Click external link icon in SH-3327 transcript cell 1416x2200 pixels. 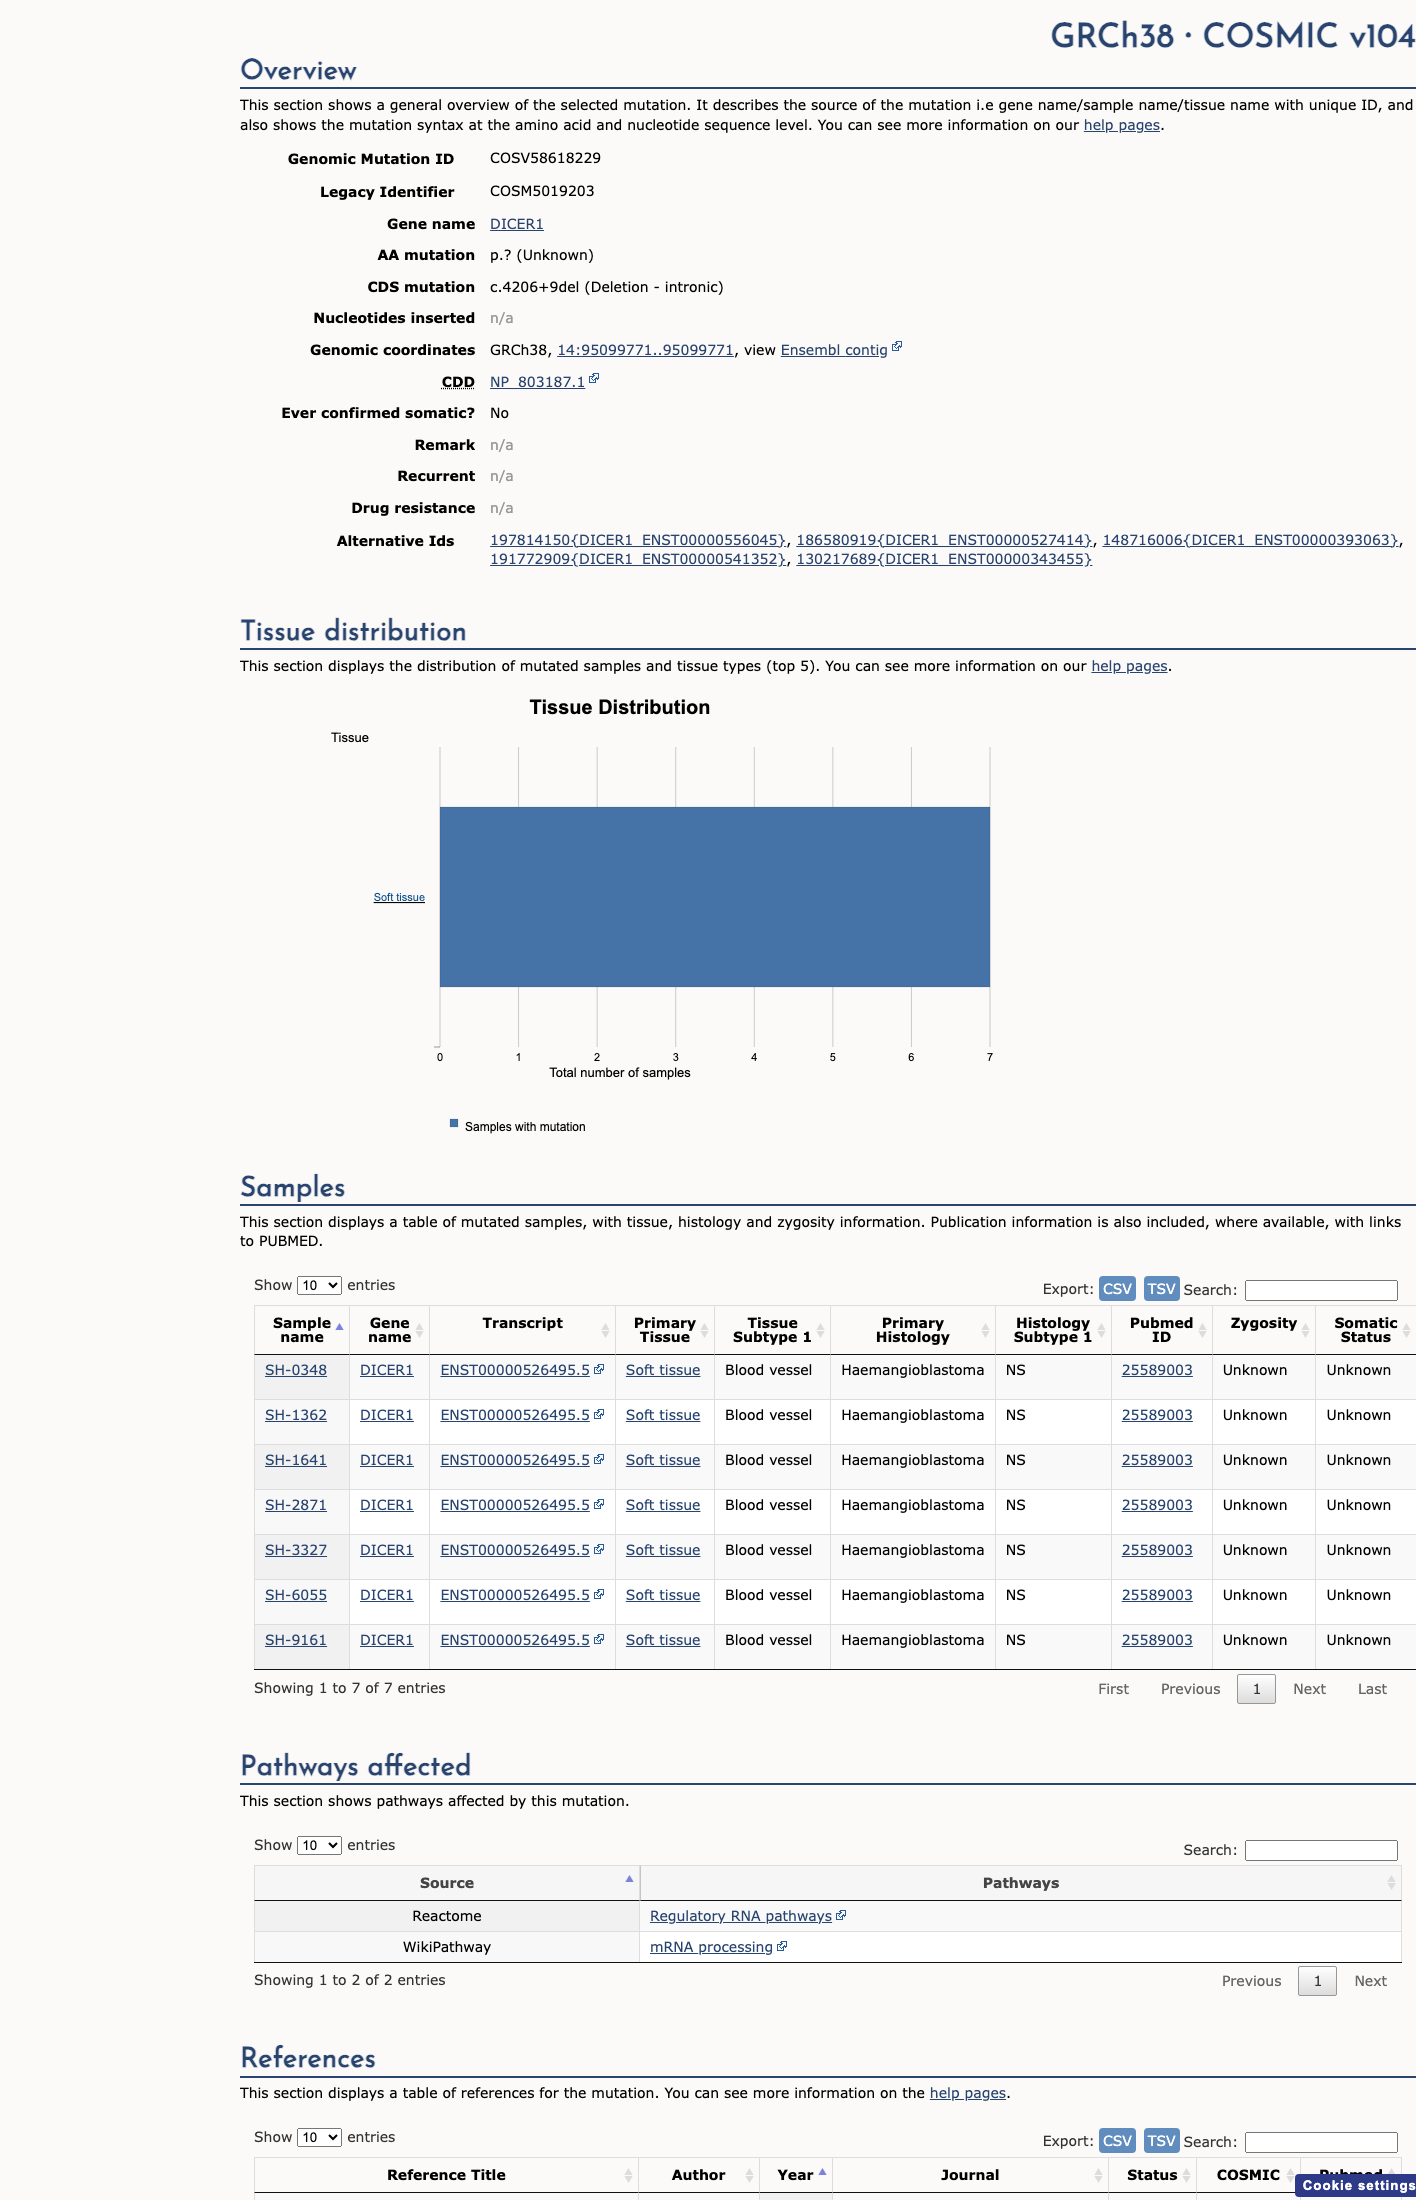(599, 1549)
